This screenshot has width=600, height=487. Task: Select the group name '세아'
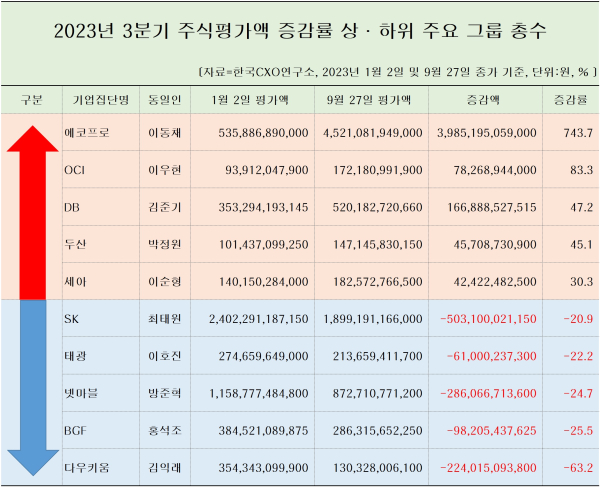click(x=75, y=282)
